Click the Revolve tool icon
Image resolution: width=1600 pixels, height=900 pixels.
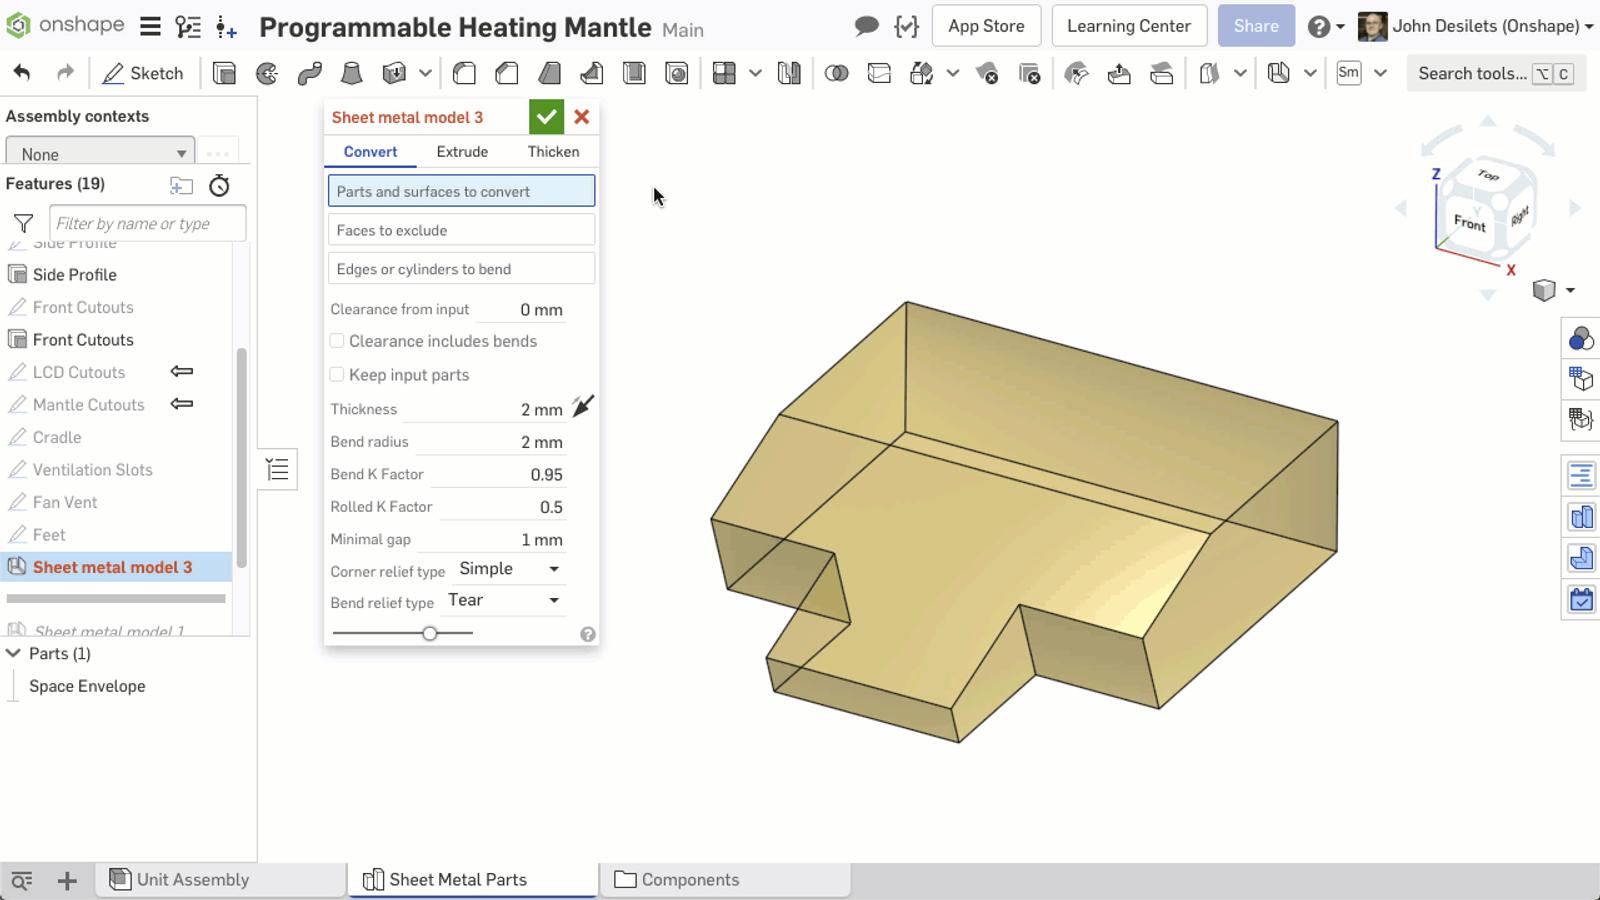267,73
